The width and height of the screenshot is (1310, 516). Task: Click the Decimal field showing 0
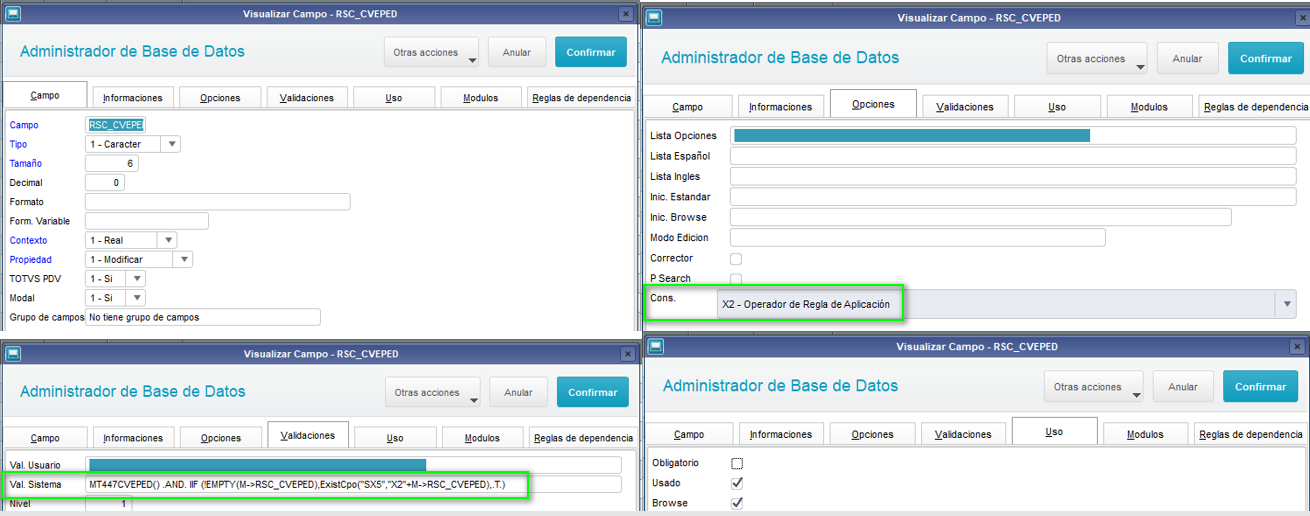[105, 182]
